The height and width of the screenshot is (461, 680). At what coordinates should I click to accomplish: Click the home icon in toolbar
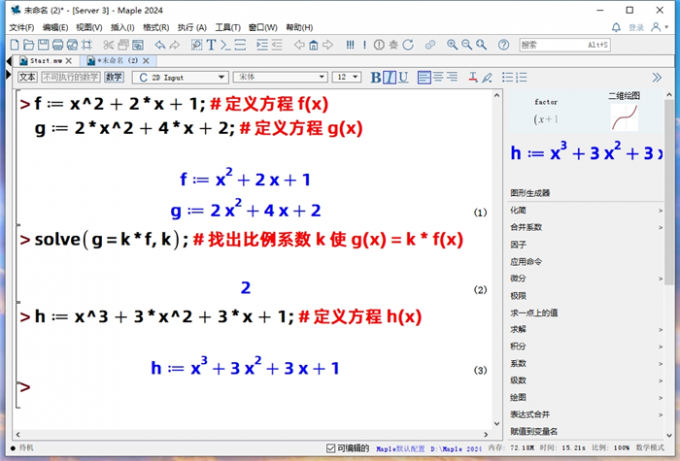[x=313, y=45]
